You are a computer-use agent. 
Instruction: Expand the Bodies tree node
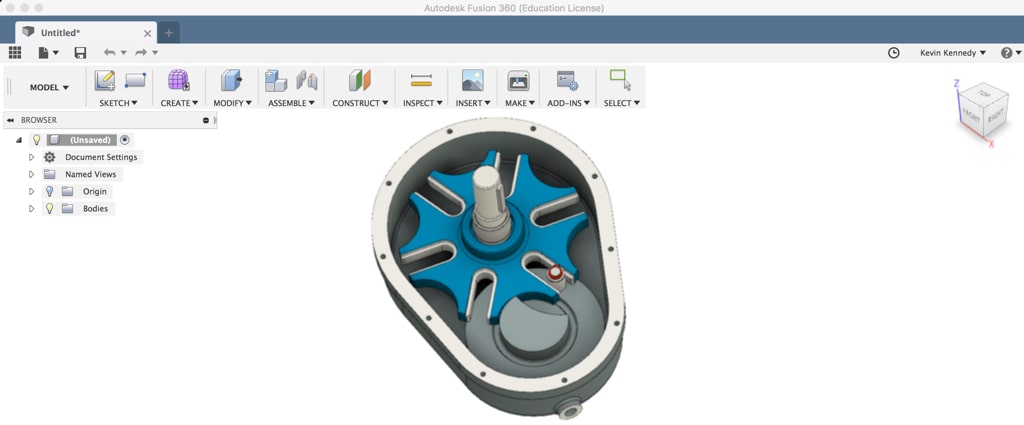pos(31,208)
